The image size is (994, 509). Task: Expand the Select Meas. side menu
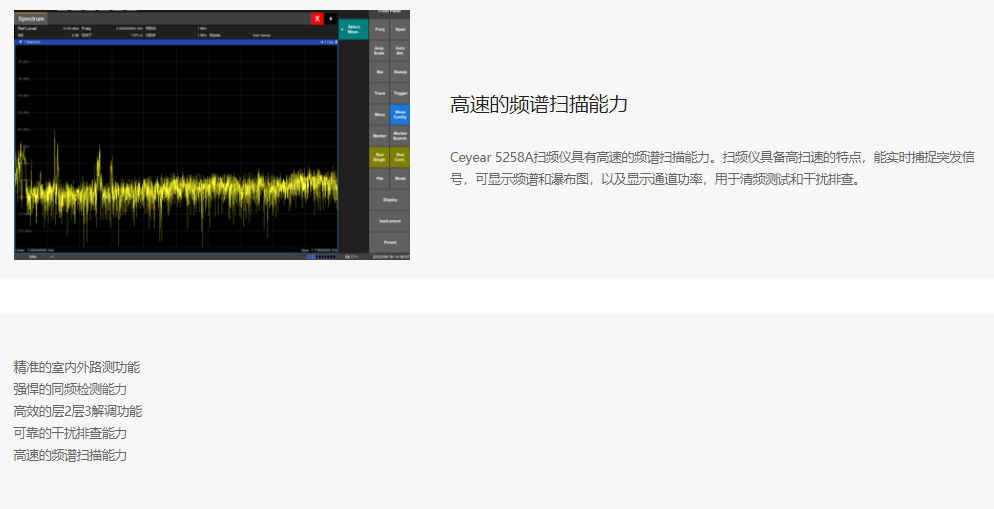353,29
